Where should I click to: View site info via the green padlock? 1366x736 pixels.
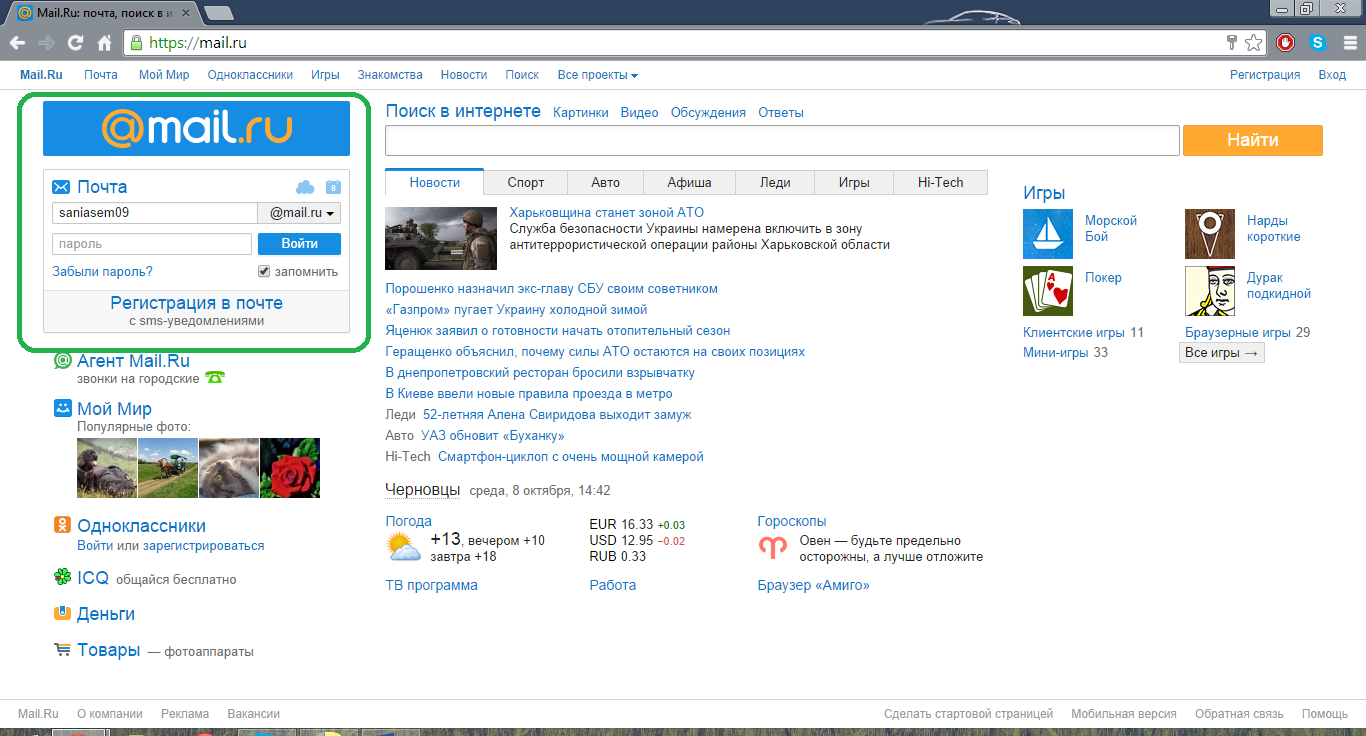click(137, 43)
